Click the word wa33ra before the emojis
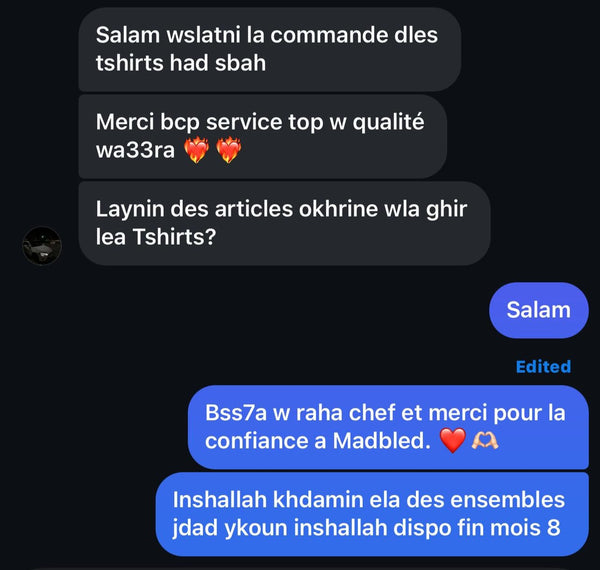This screenshot has width=600, height=570. 135,150
